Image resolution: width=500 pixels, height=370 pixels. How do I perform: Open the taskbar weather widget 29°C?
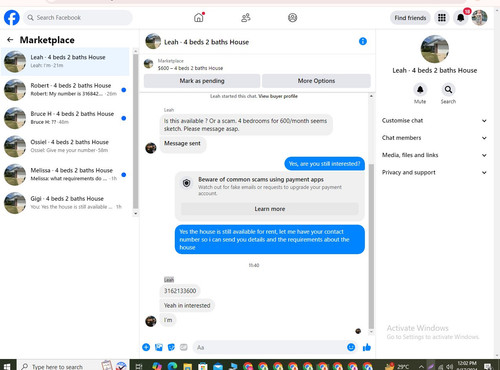397,366
